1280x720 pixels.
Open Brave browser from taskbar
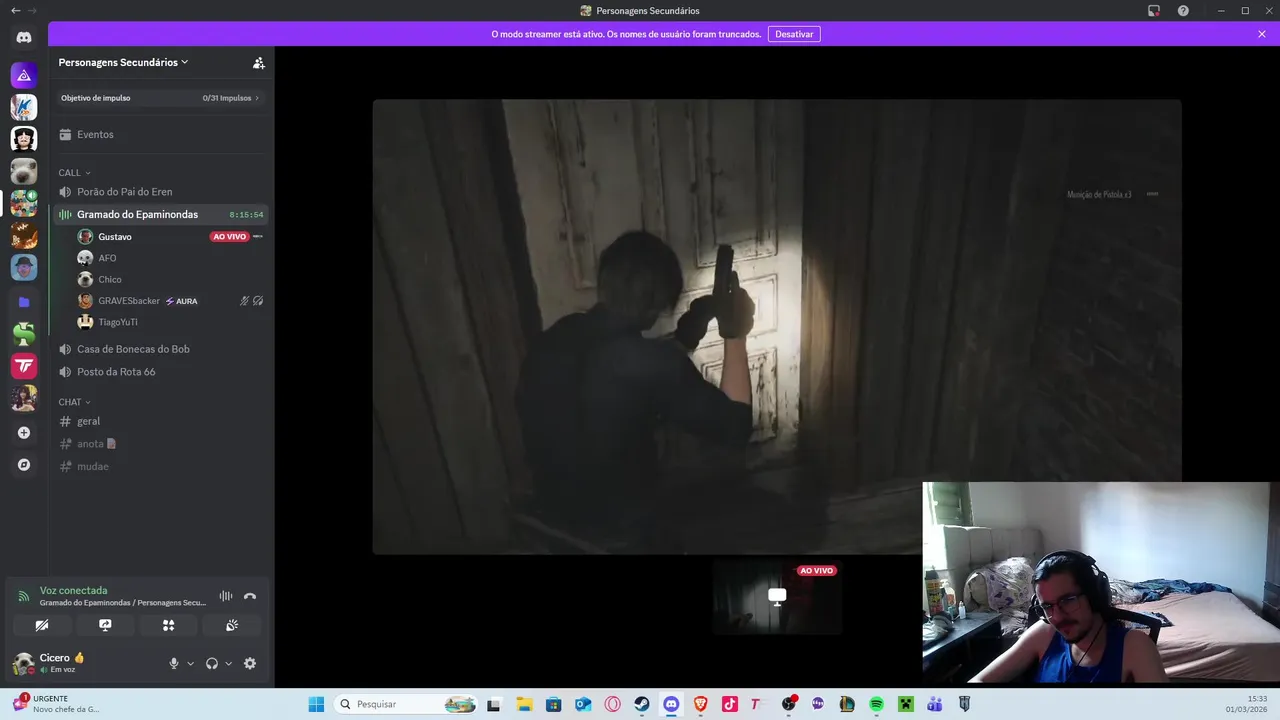click(700, 704)
